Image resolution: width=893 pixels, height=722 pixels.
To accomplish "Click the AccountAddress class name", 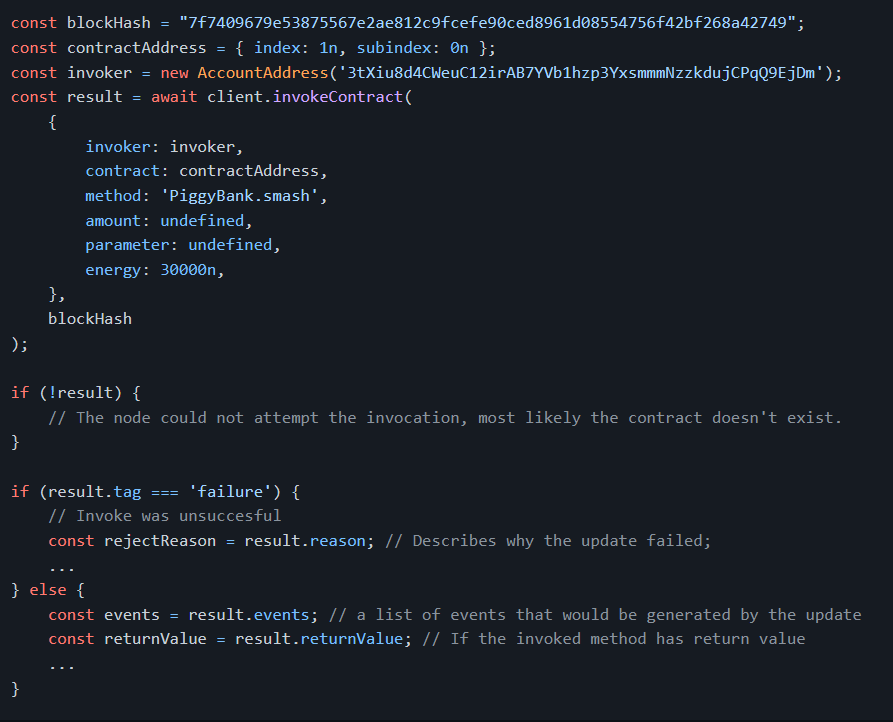I will coord(263,73).
